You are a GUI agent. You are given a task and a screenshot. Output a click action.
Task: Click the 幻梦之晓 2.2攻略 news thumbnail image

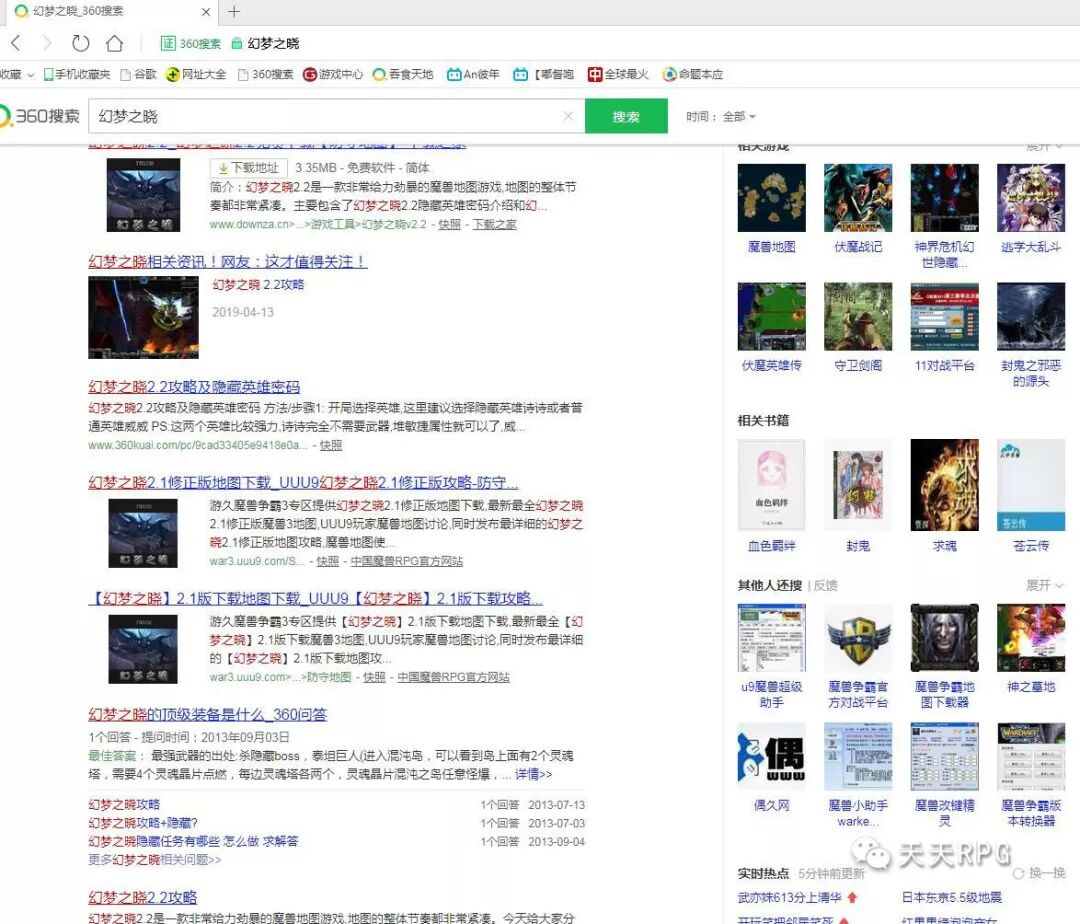click(143, 317)
